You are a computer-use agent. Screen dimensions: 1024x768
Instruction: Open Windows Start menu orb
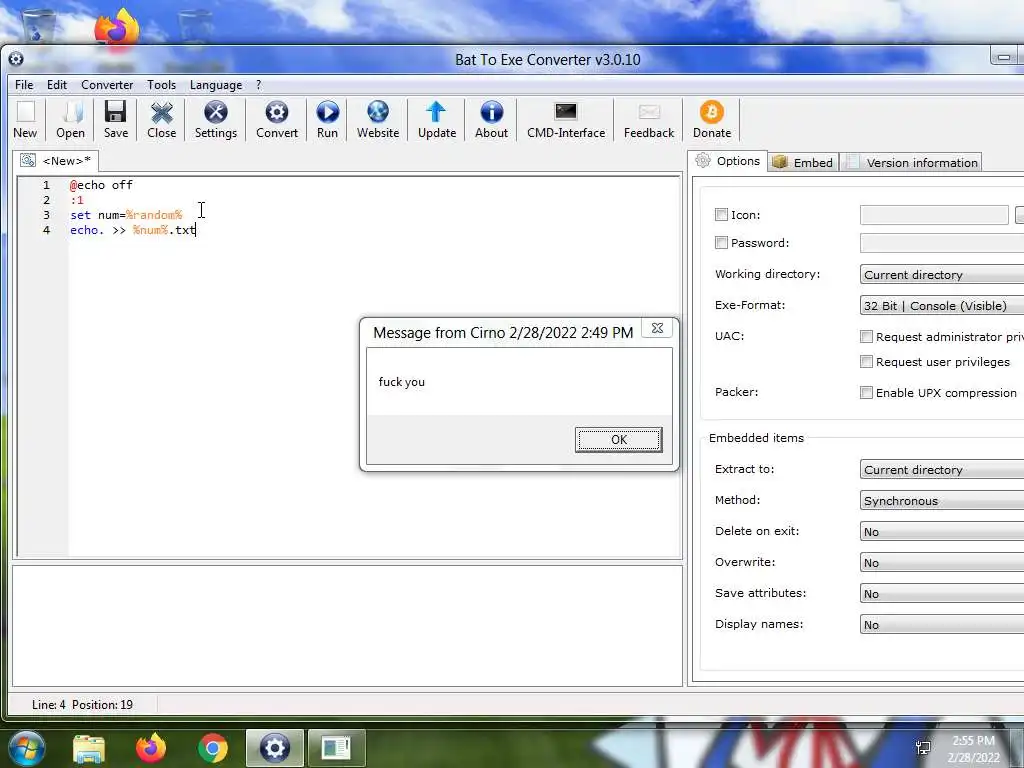(27, 748)
